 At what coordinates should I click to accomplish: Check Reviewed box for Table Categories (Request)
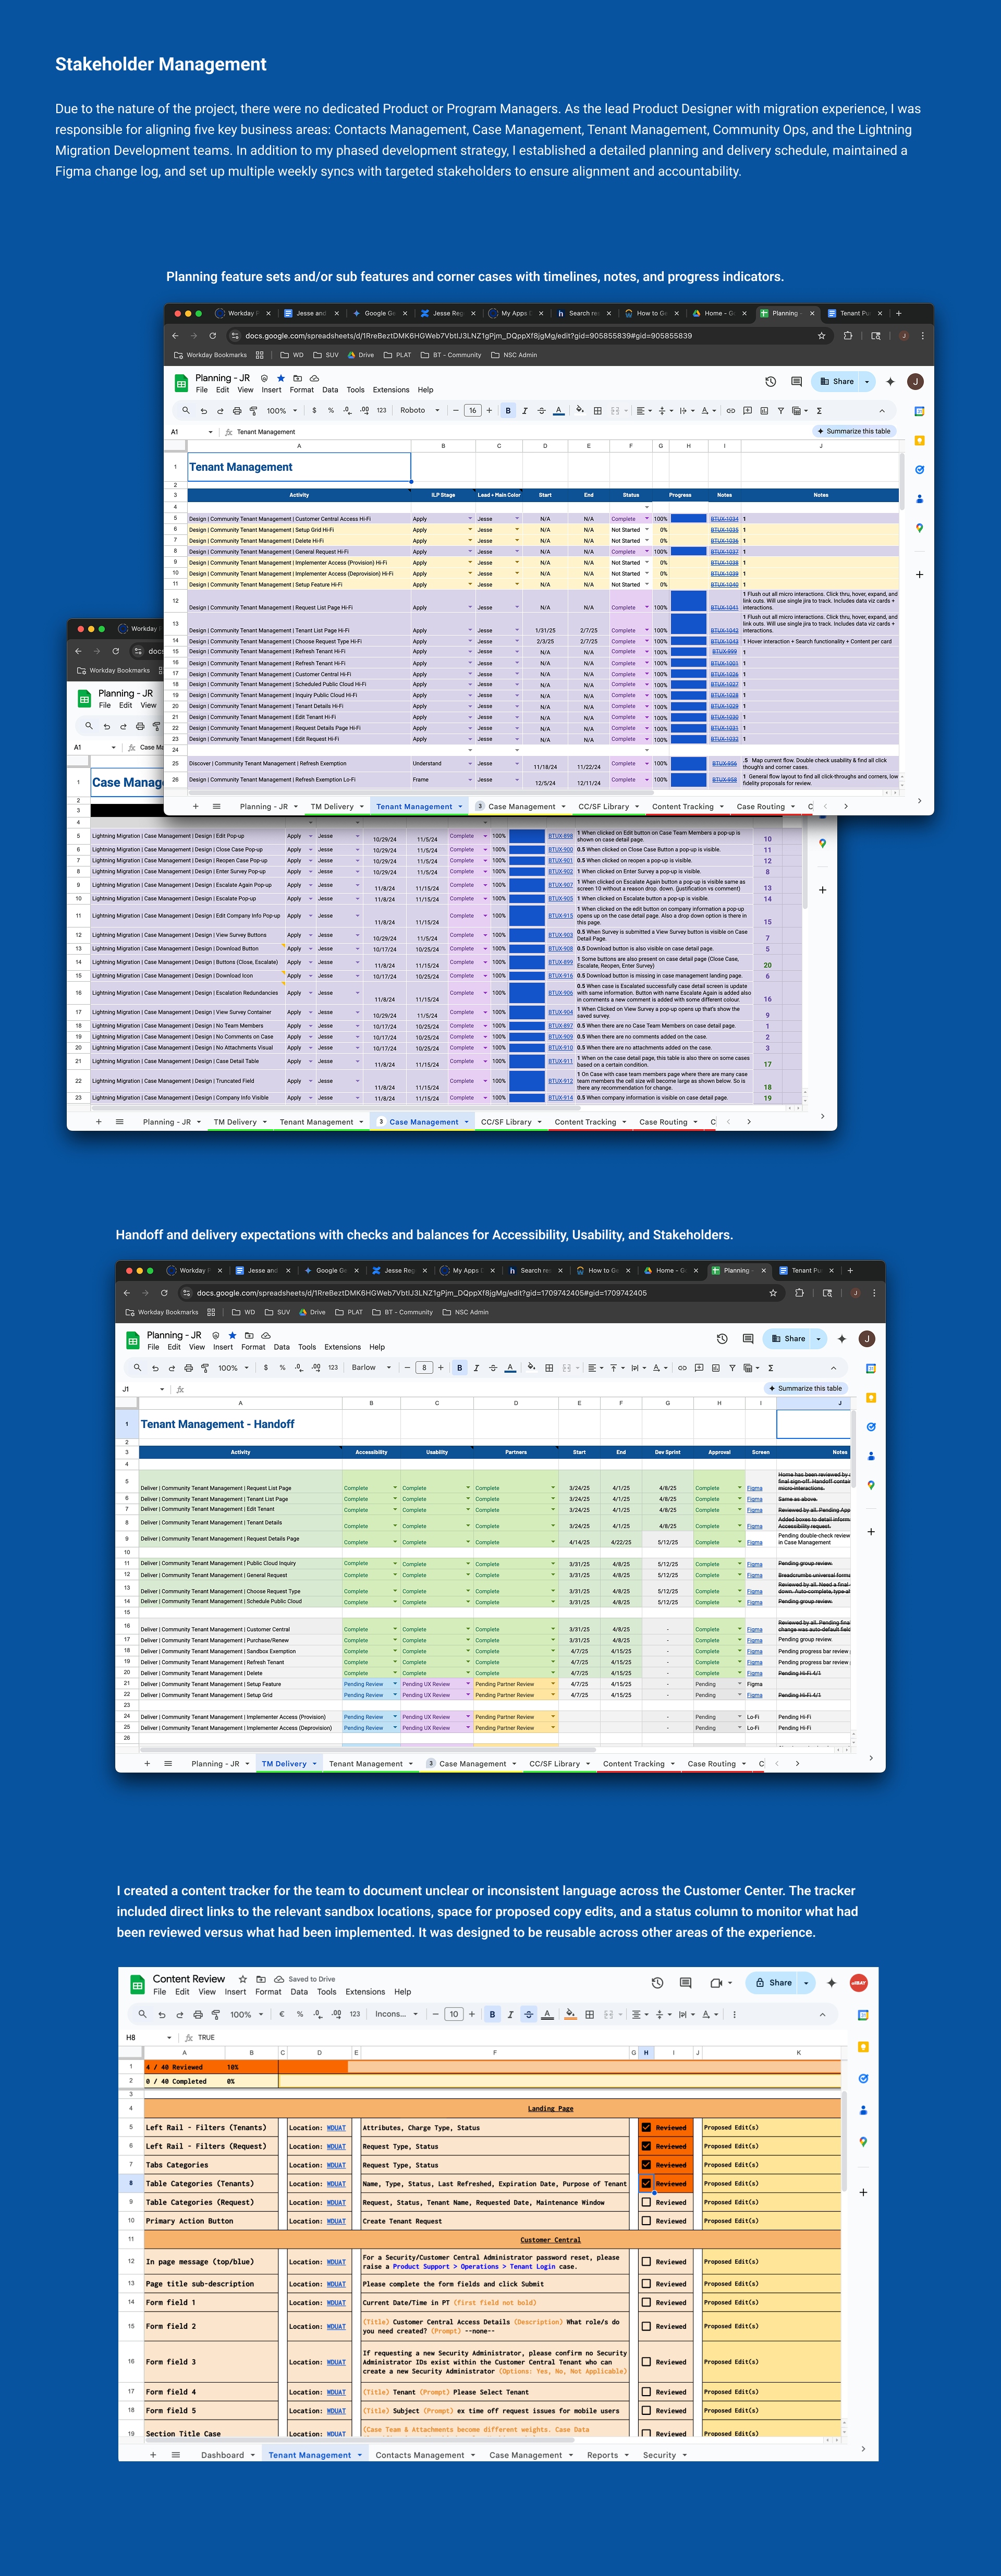(x=646, y=2202)
